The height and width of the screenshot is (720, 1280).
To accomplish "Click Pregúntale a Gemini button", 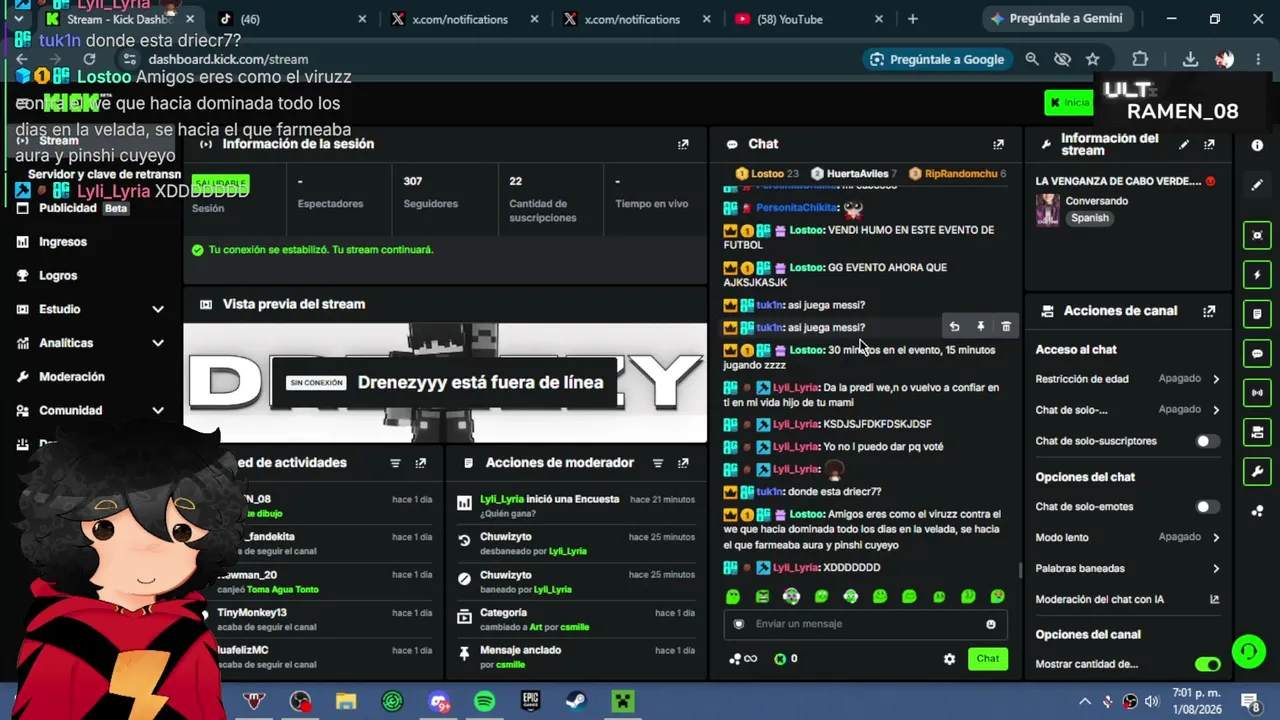I will (x=1058, y=19).
